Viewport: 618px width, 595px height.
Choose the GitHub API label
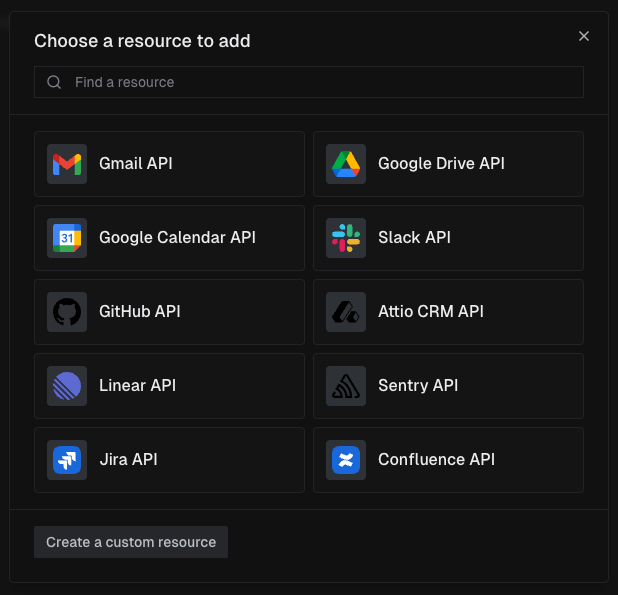(x=140, y=312)
